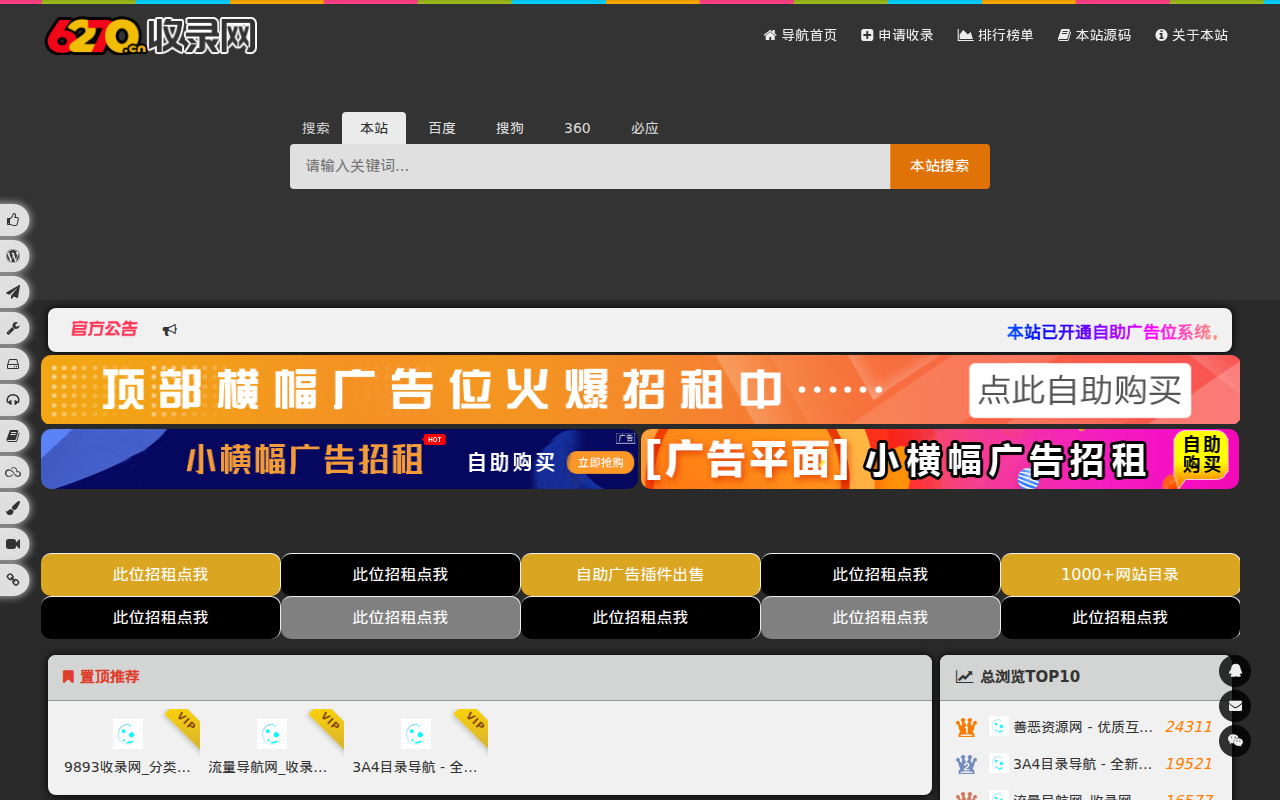Image resolution: width=1280 pixels, height=800 pixels.
Task: Click the orange rank-1 crown icon
Action: pos(966,727)
